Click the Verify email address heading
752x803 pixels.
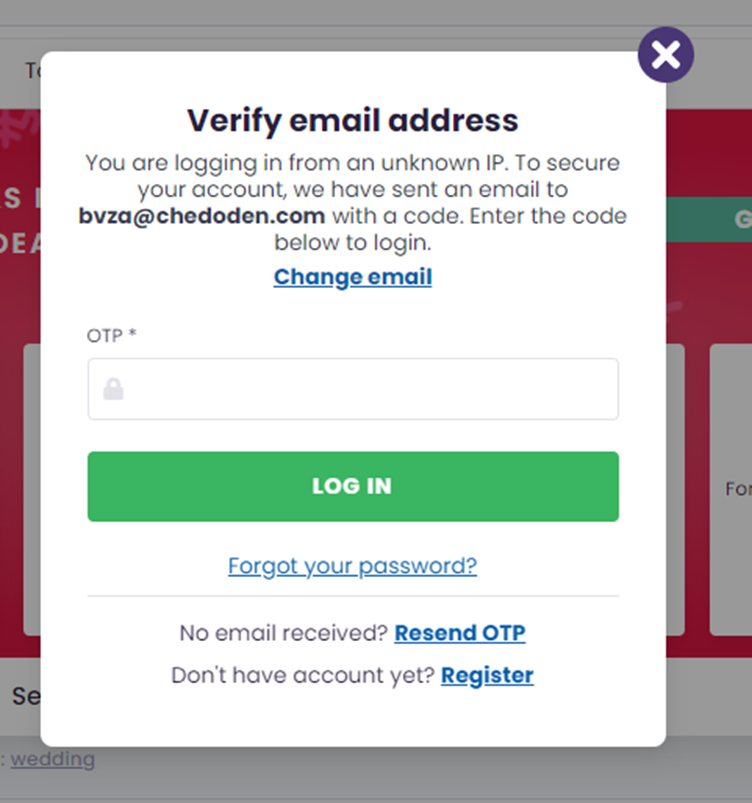click(352, 121)
